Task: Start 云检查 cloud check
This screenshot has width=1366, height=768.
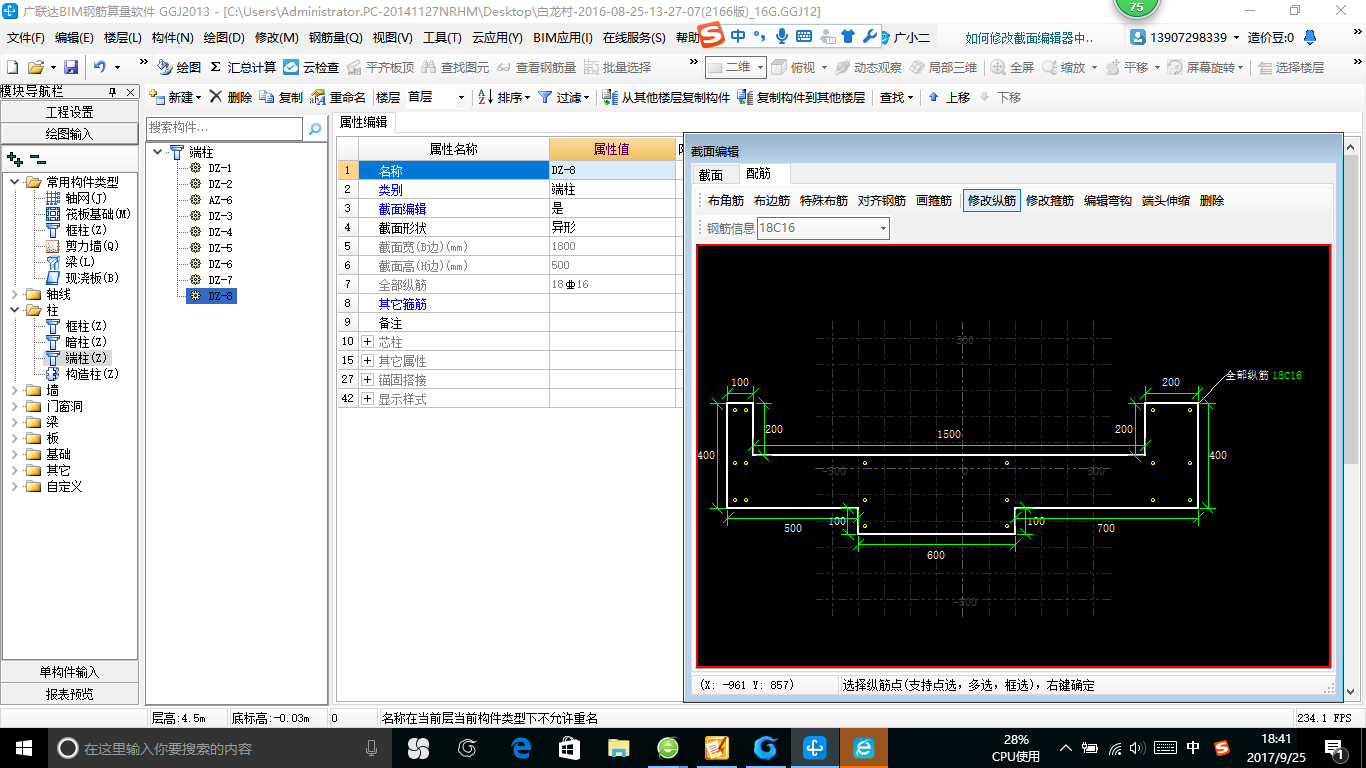Action: coord(311,67)
